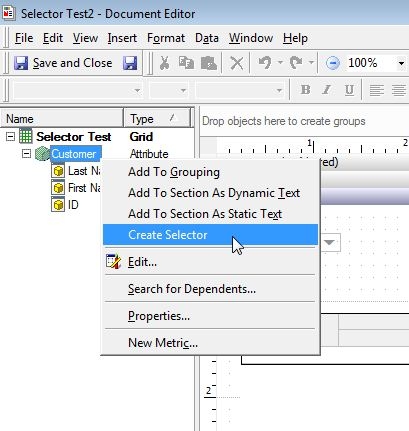Open the Insert menu
This screenshot has width=409, height=431.
pyautogui.click(x=122, y=38)
